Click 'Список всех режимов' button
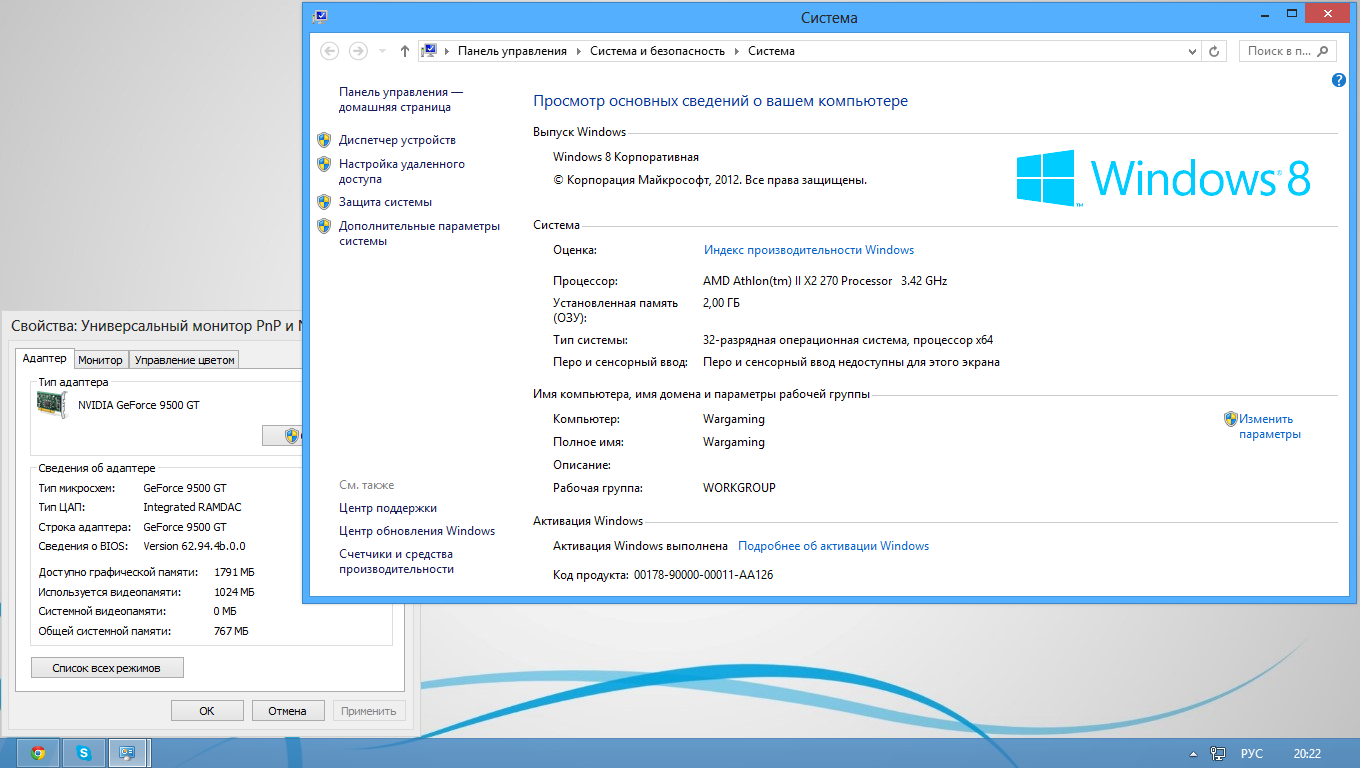Screen dimensions: 1360x768 click(x=107, y=667)
